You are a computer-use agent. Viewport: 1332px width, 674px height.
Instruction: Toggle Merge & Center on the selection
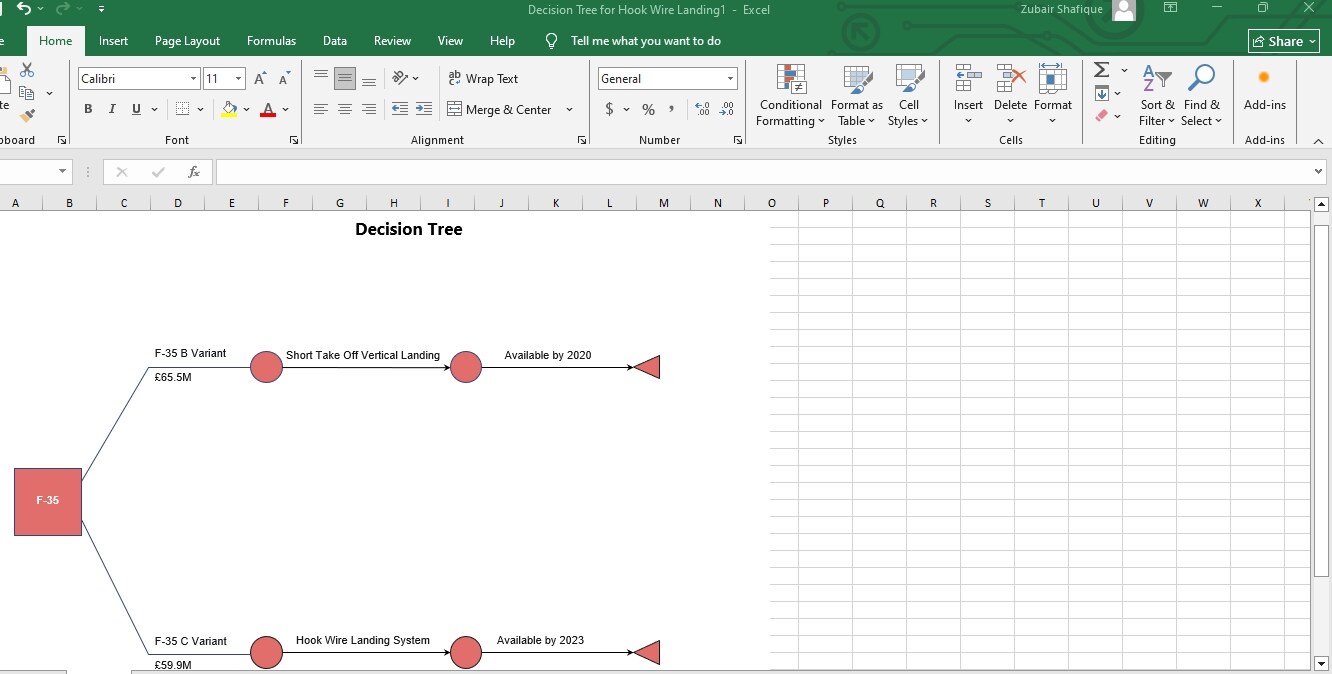click(x=505, y=110)
